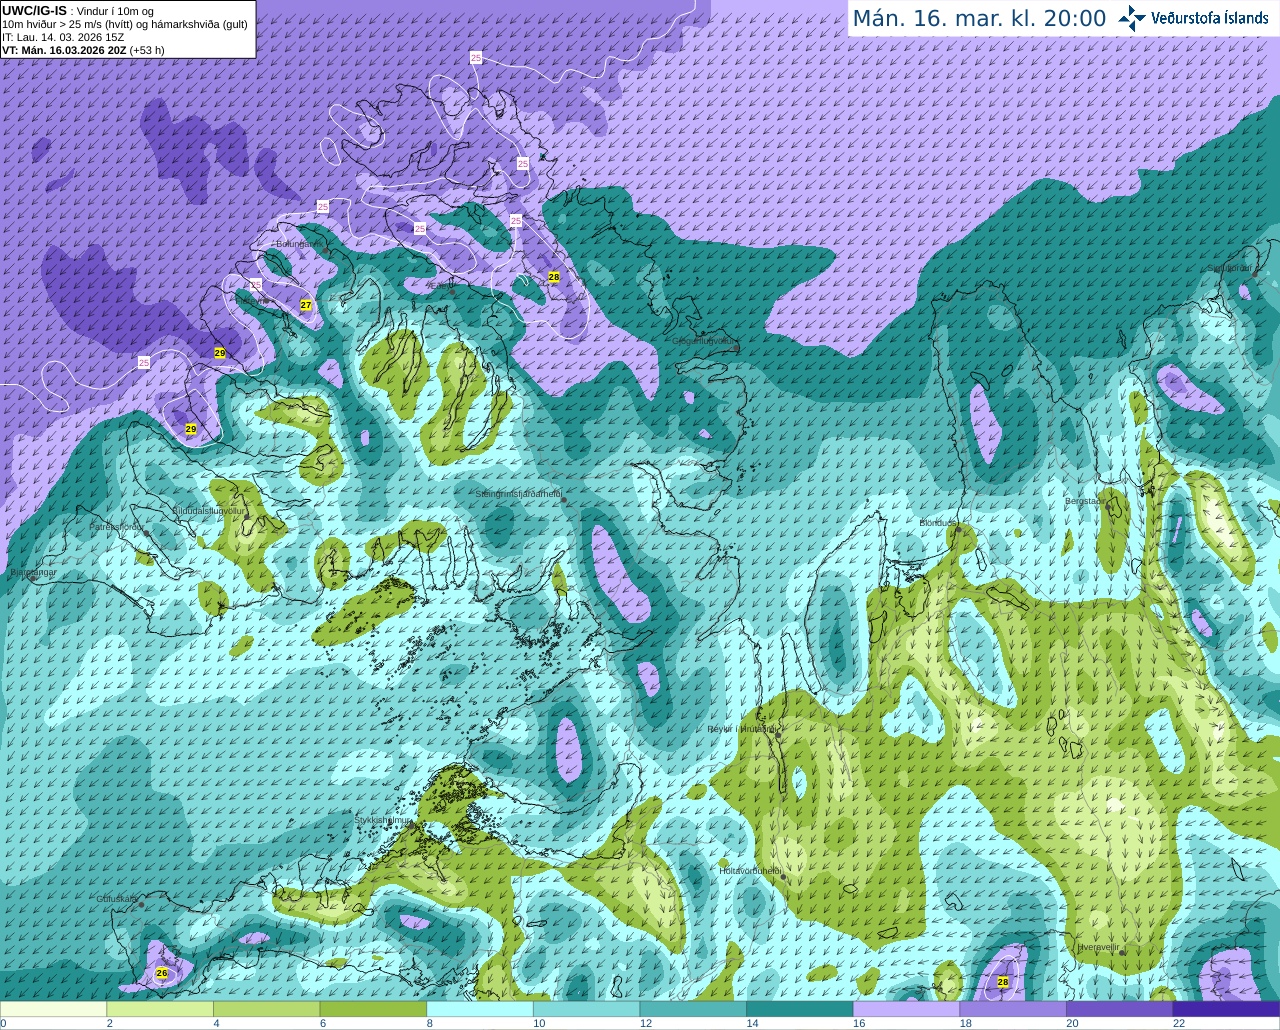Viewport: 1280px width, 1030px height.
Task: Select the Bjargtangar station label
Action: (33, 573)
